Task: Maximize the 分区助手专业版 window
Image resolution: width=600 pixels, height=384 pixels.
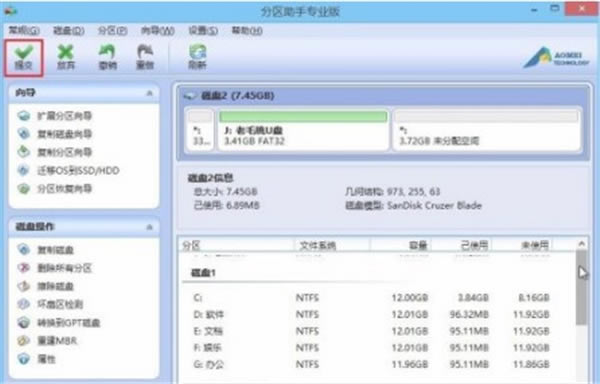Action: tap(555, 9)
